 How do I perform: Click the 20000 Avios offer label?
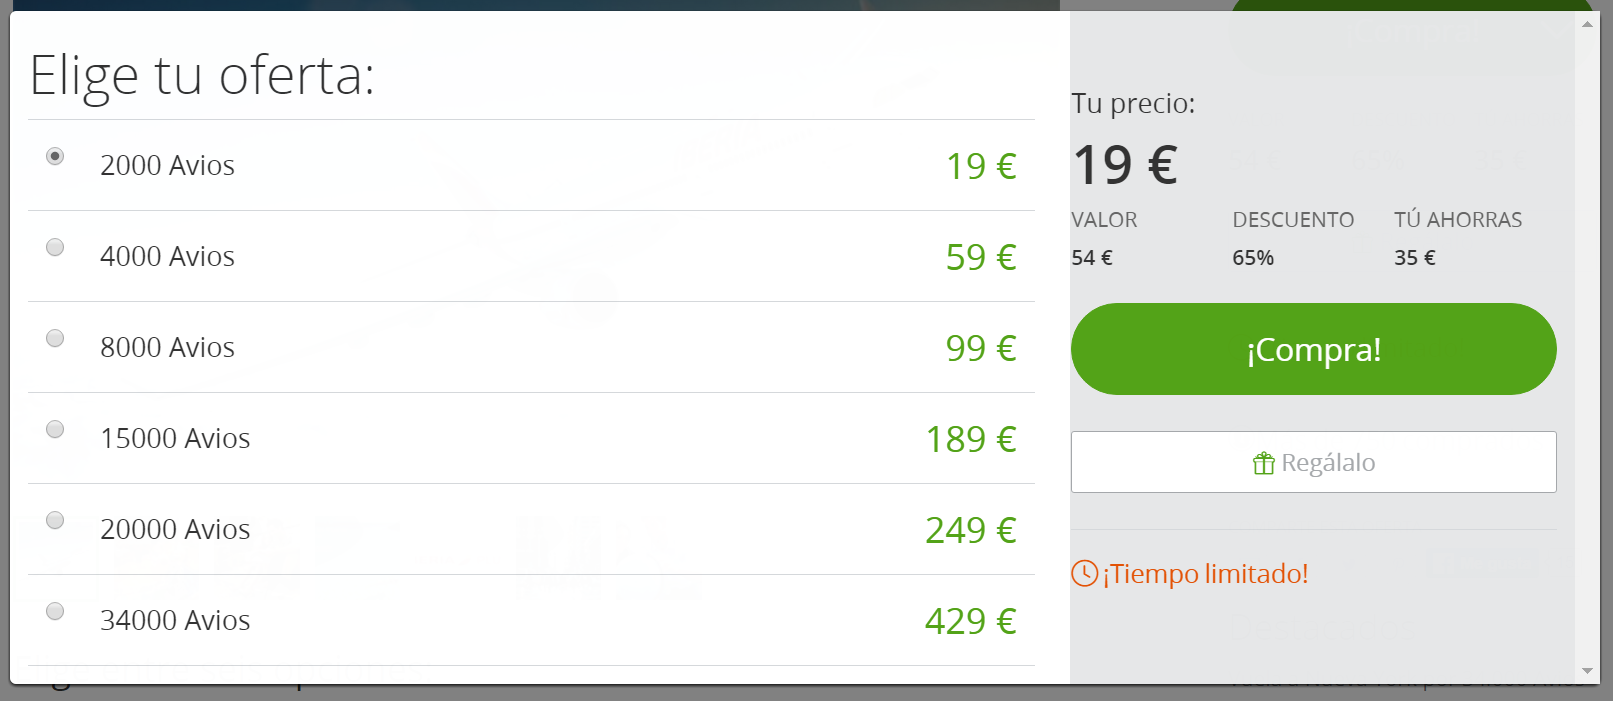(x=175, y=529)
